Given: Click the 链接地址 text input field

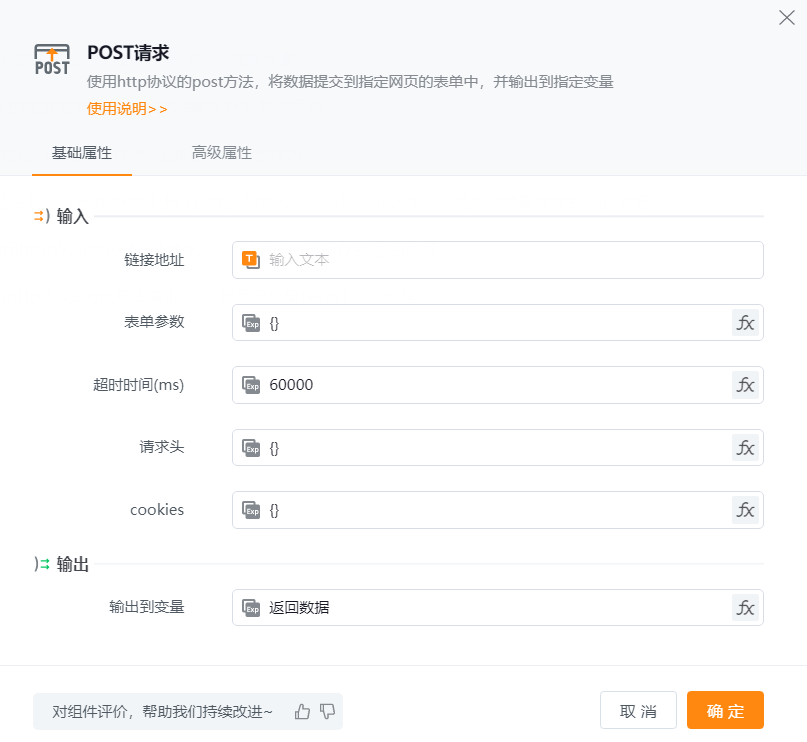Looking at the screenshot, I should click(510, 260).
